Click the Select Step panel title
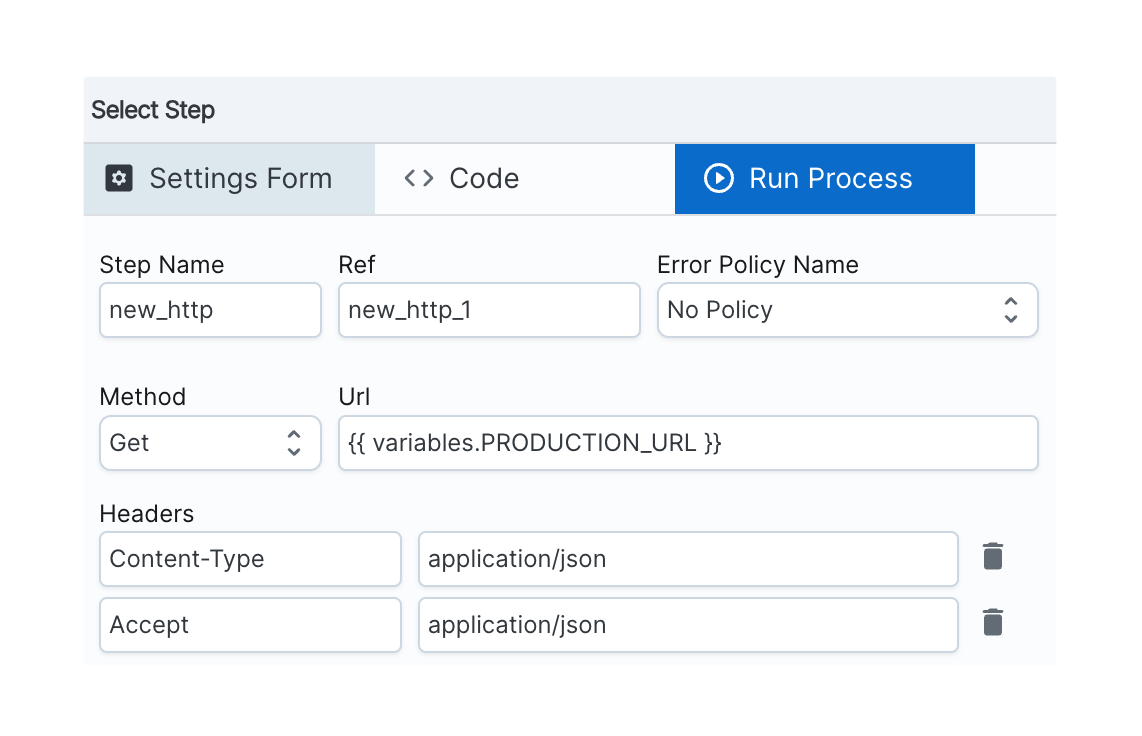The image size is (1142, 736). coord(153,110)
